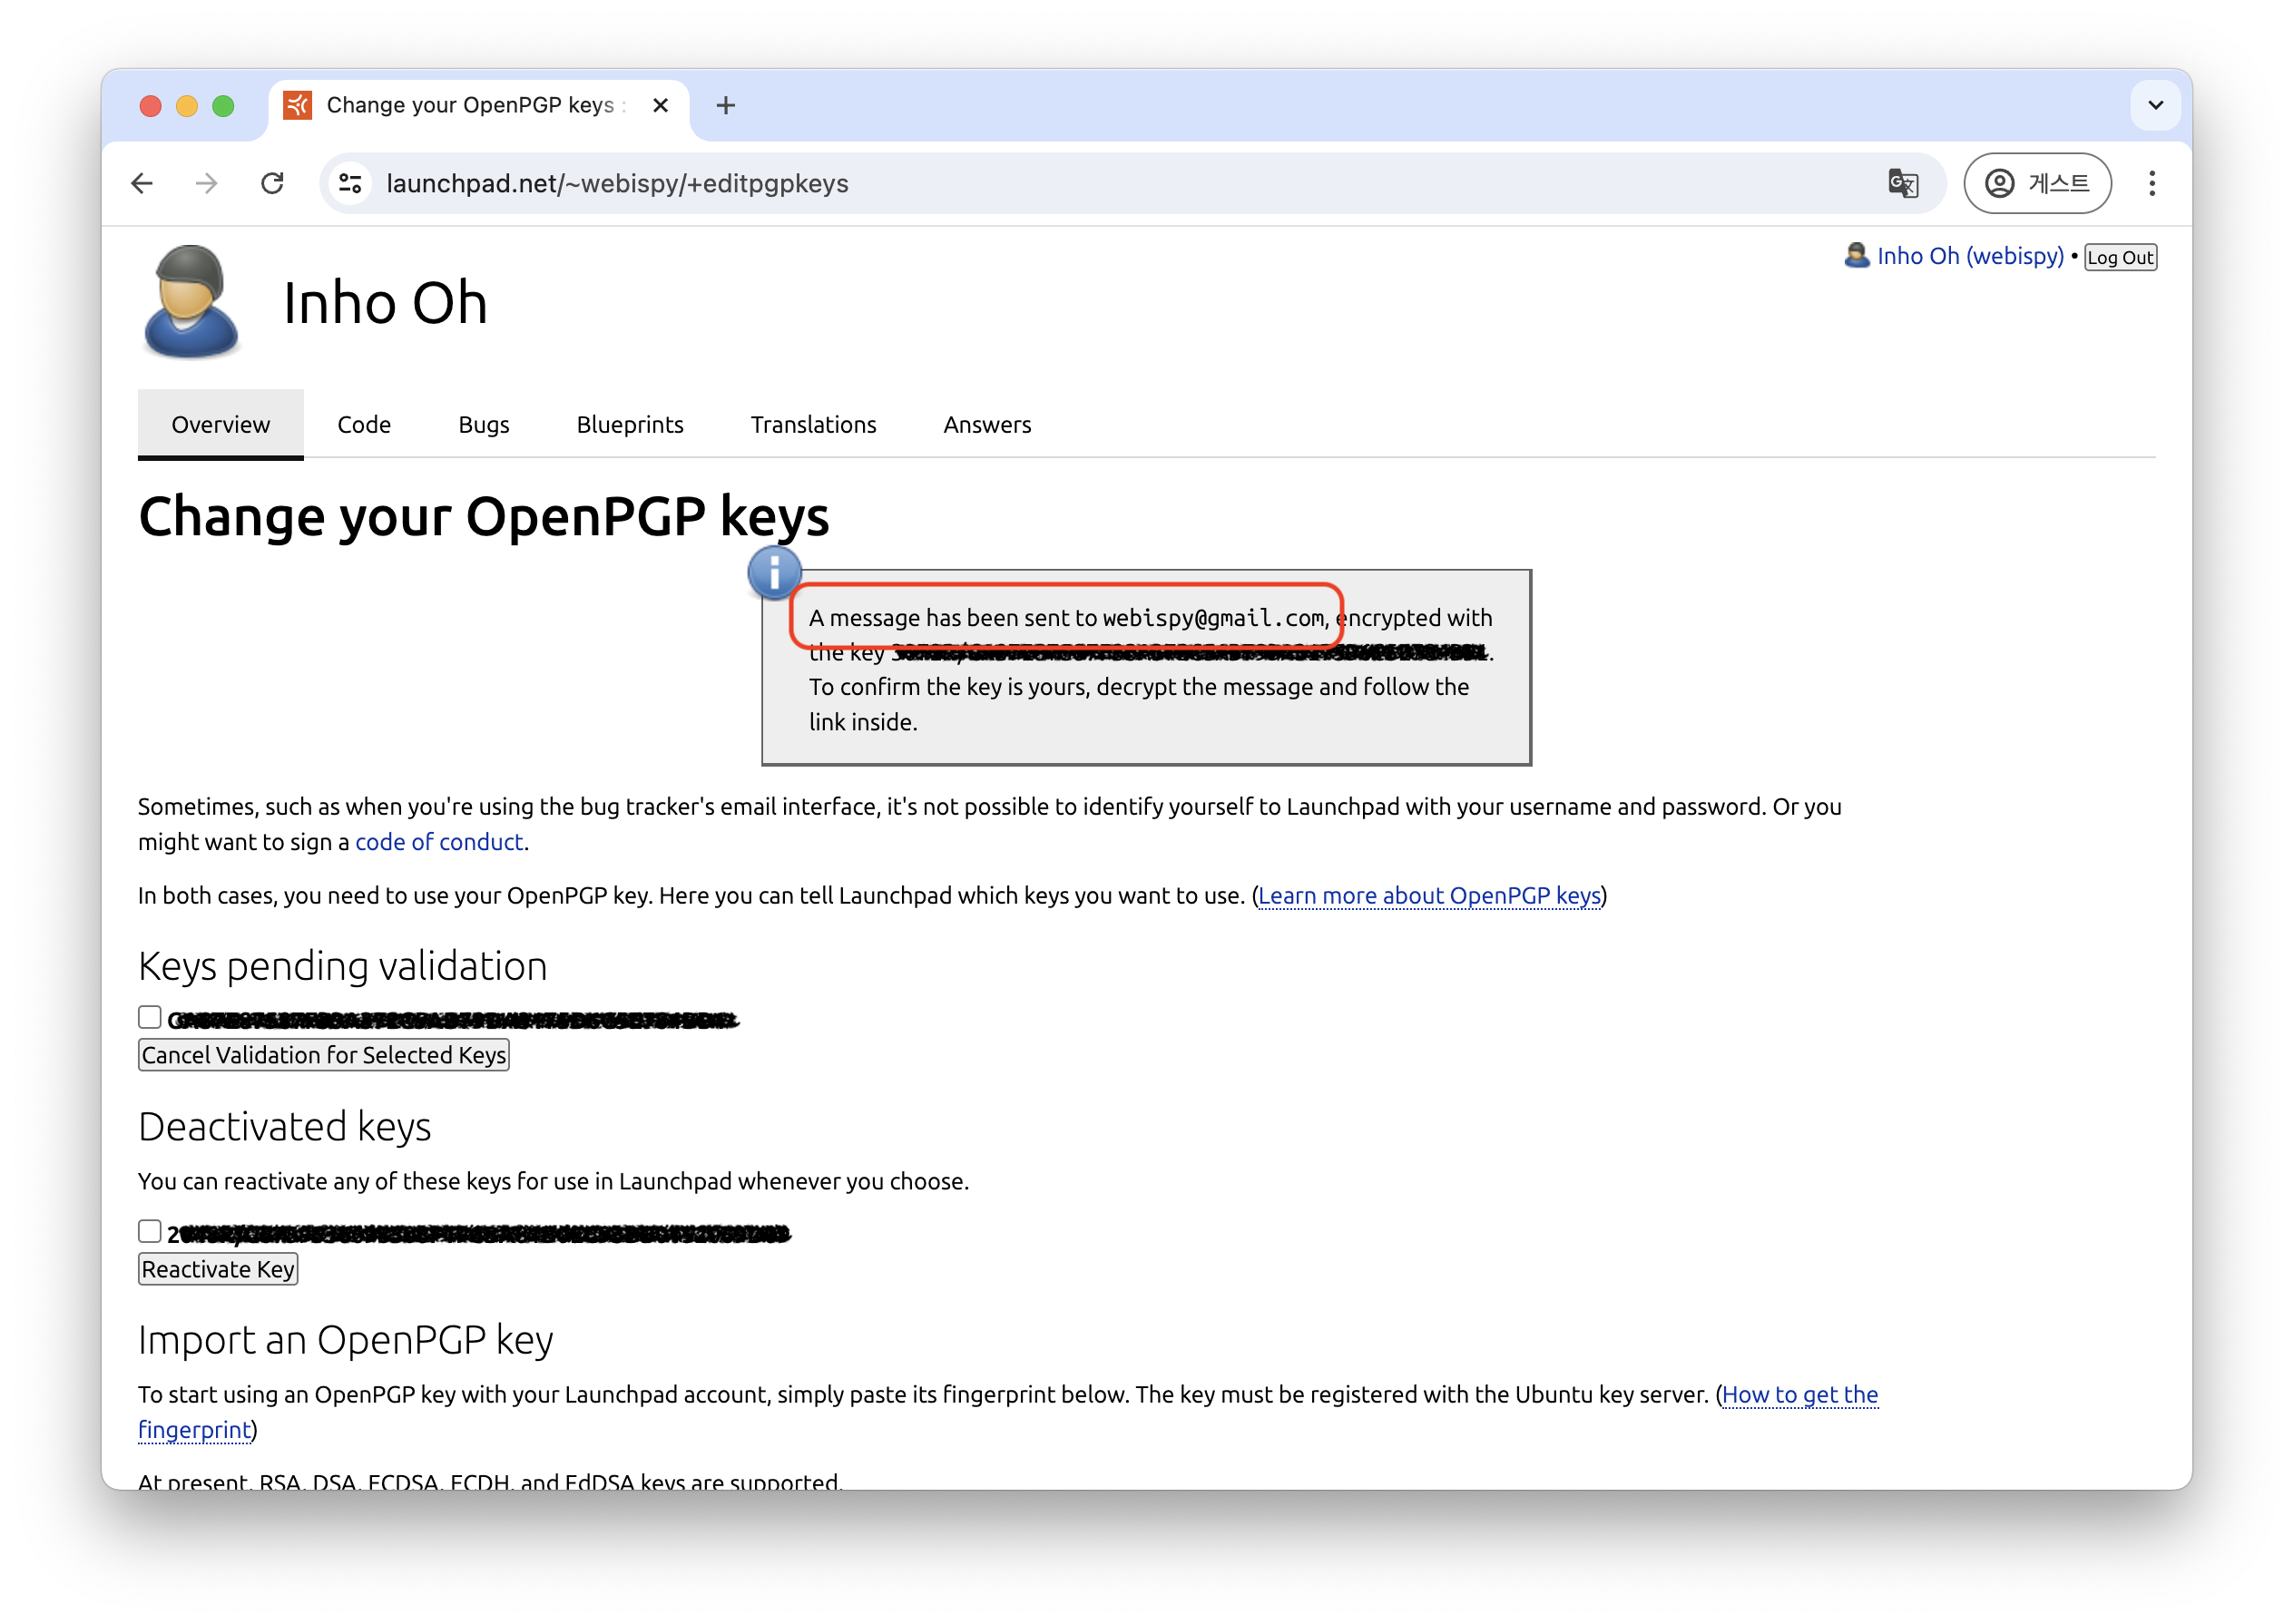Image resolution: width=2294 pixels, height=1624 pixels.
Task: Tick the deactivated key checkbox
Action: pyautogui.click(x=149, y=1231)
